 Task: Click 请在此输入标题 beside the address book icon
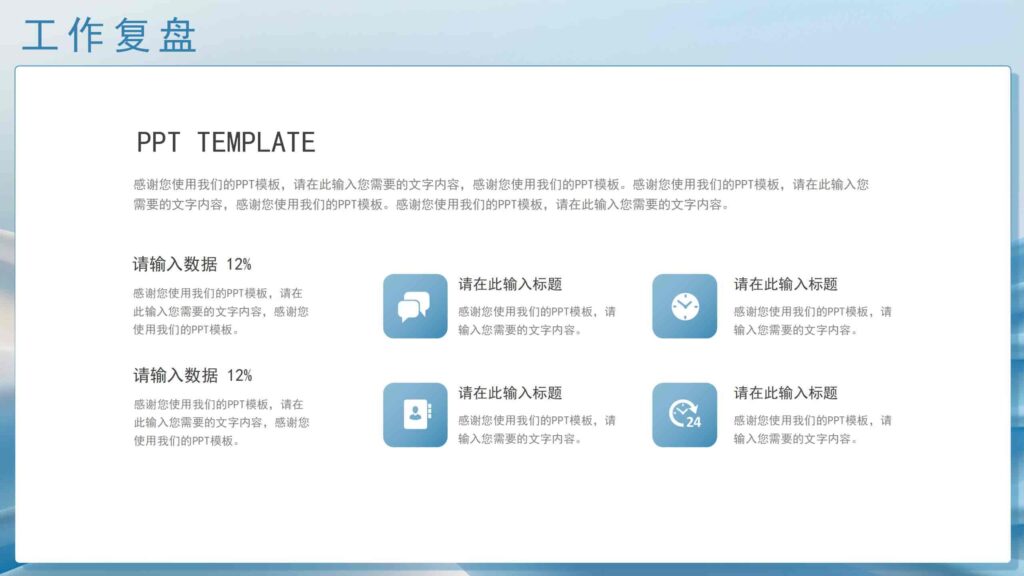click(510, 393)
